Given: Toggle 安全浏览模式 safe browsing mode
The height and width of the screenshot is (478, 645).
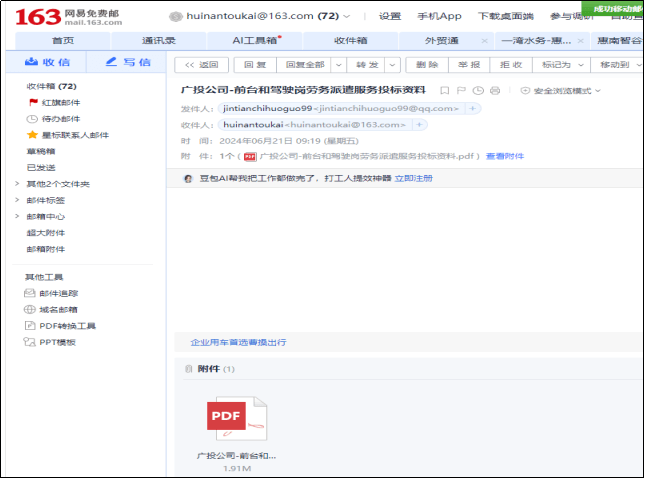Looking at the screenshot, I should [x=561, y=90].
